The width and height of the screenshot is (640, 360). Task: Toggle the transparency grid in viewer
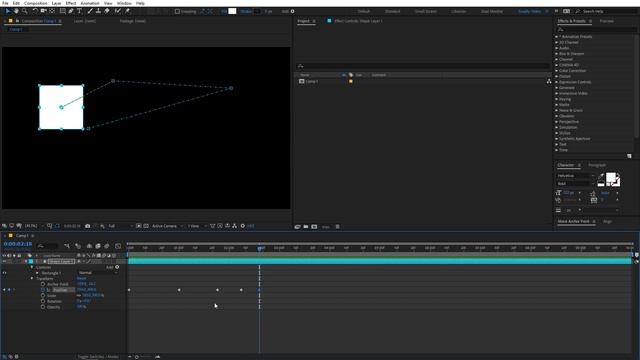[146, 226]
